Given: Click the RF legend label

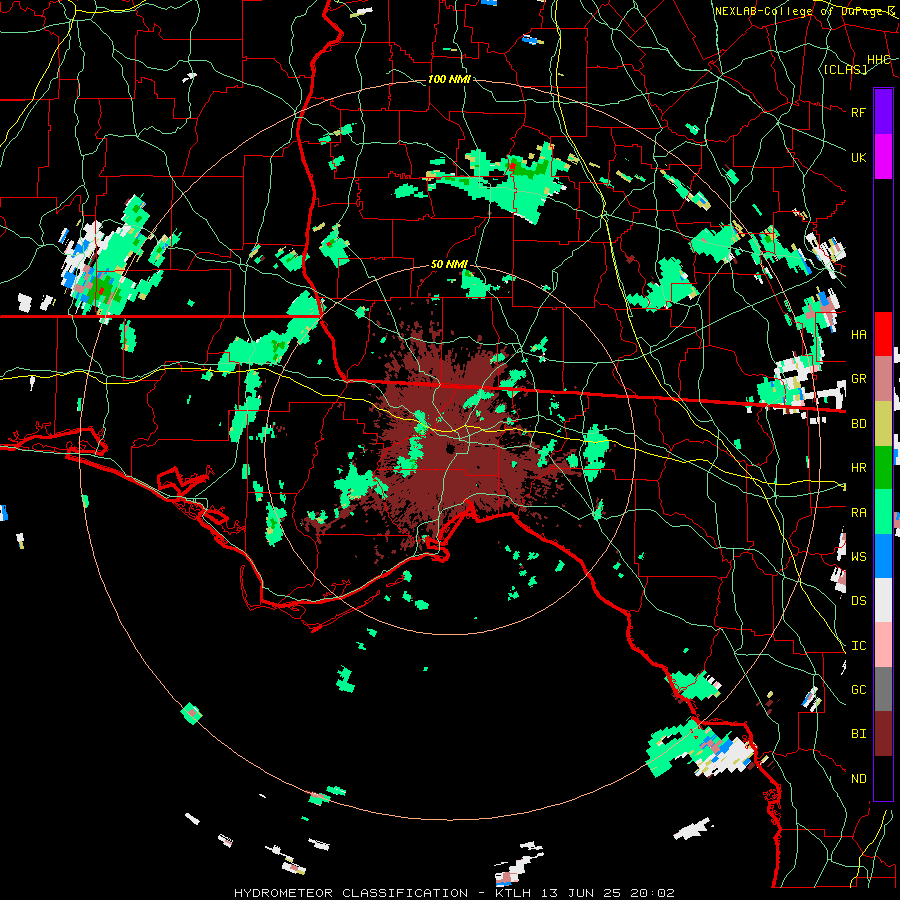Looking at the screenshot, I should [858, 112].
